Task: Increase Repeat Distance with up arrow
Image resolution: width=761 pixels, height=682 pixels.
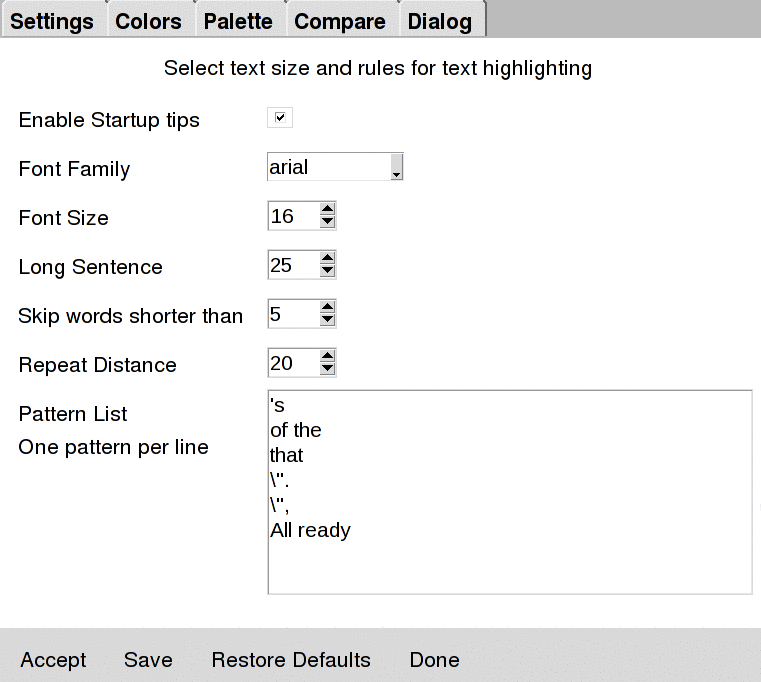Action: [328, 357]
